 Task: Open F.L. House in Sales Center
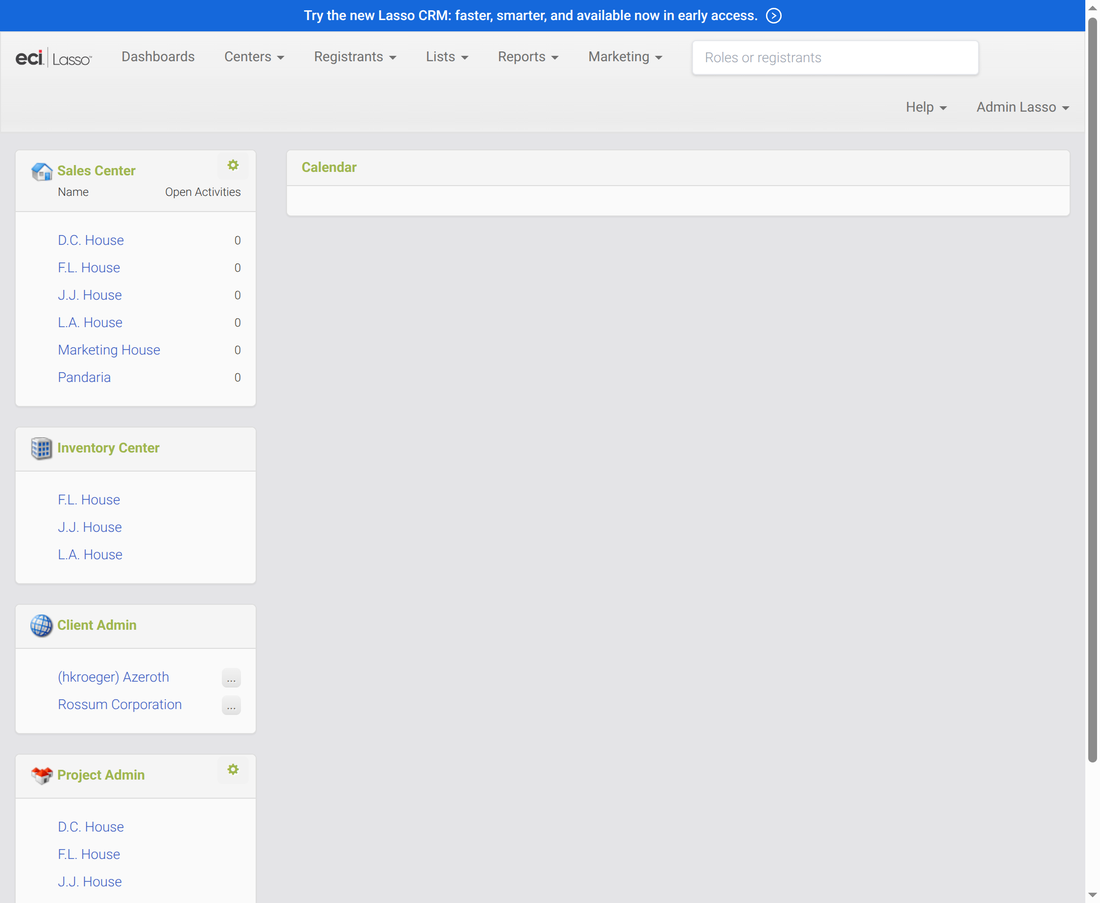[x=88, y=268]
